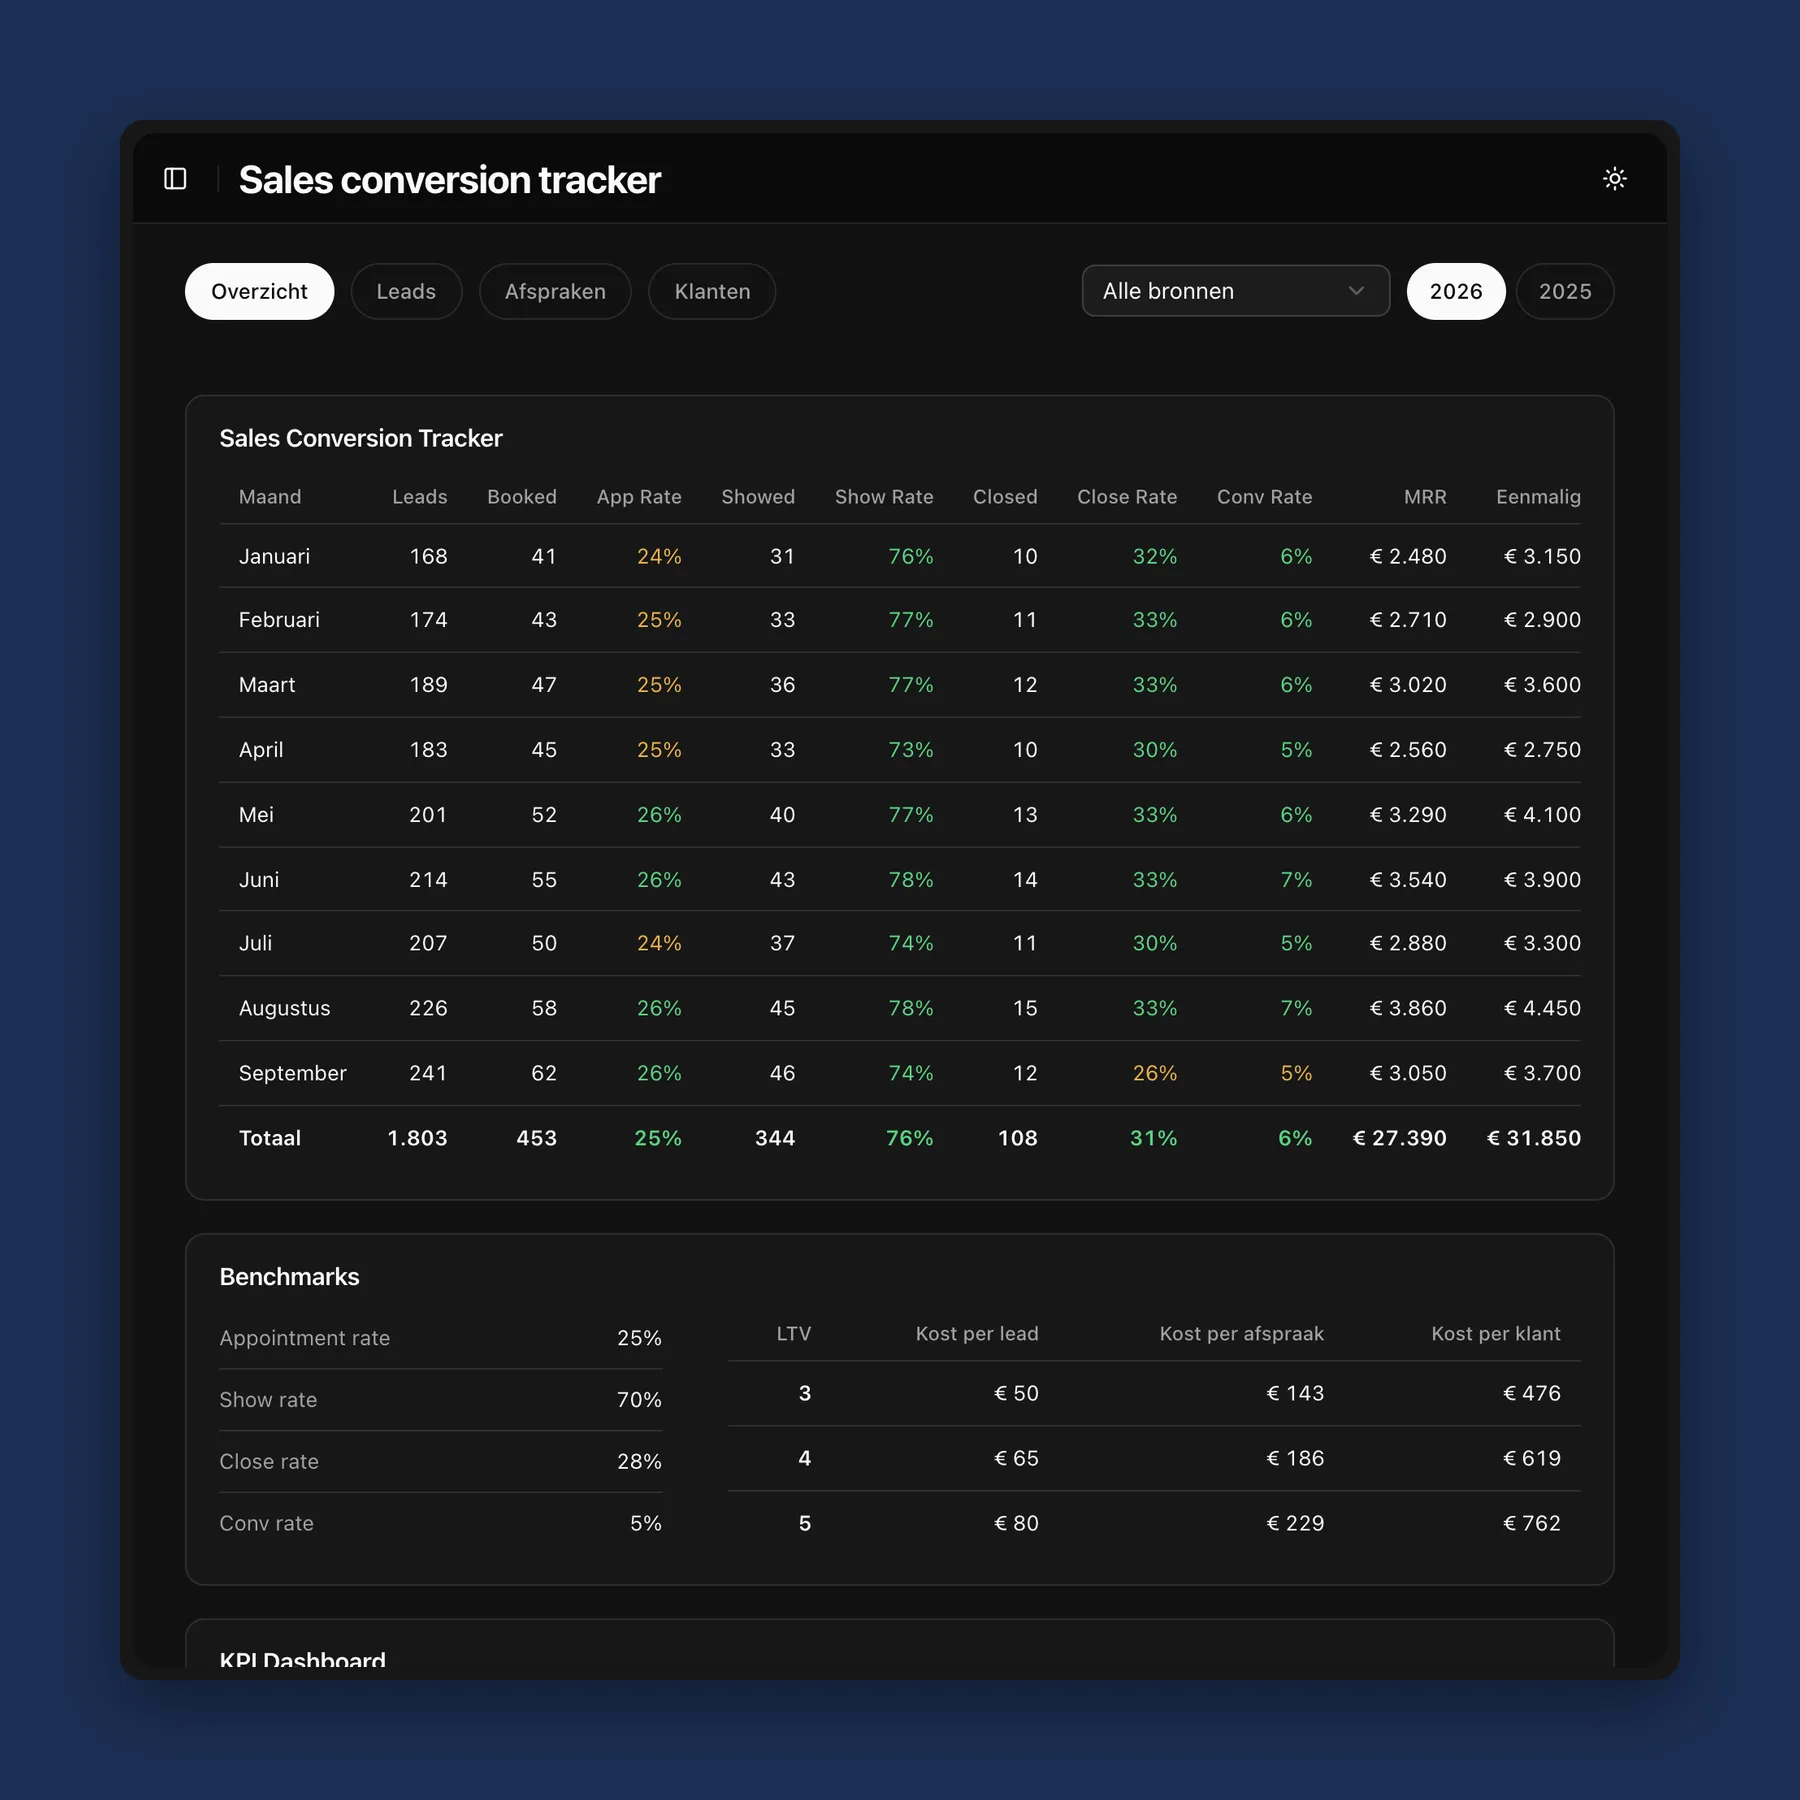Click September's 26% close rate value

[x=1154, y=1073]
